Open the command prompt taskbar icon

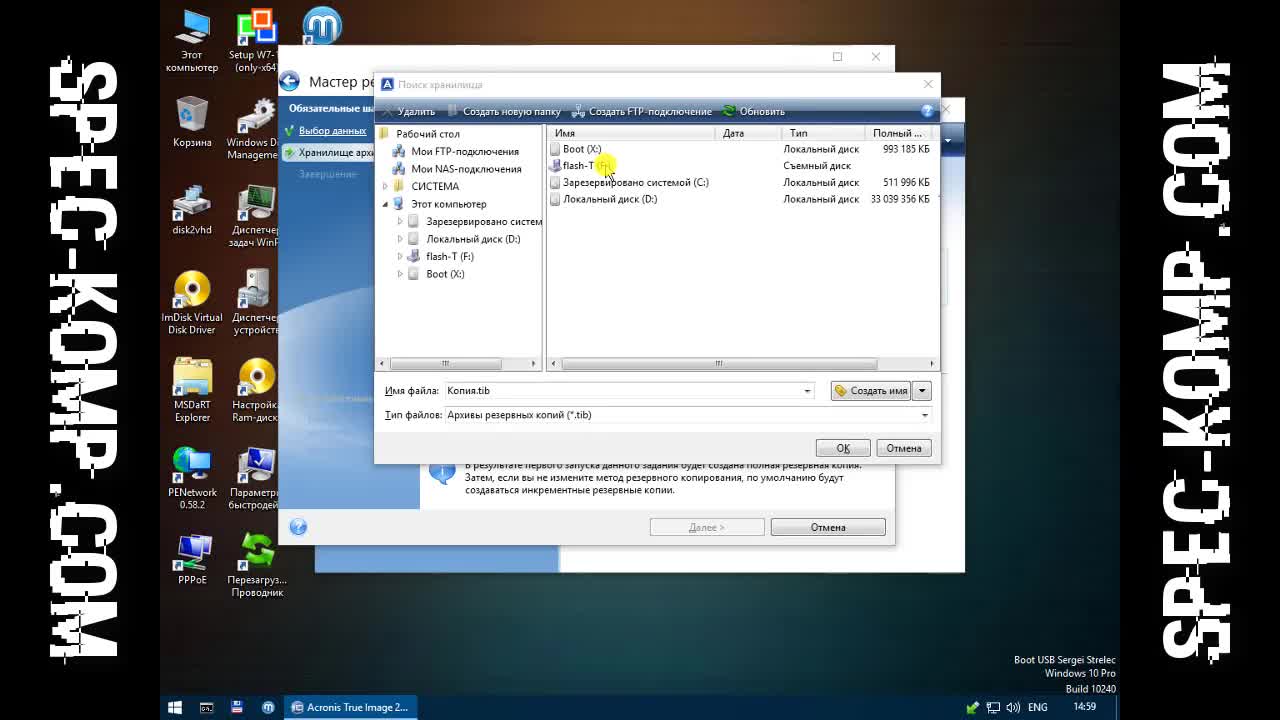[206, 707]
